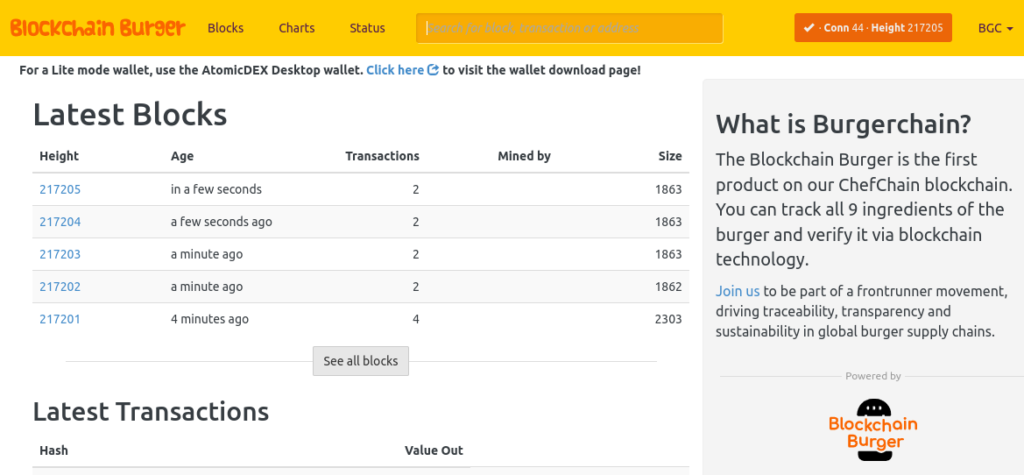Click the Height column header
The height and width of the screenshot is (475, 1024).
tap(59, 156)
